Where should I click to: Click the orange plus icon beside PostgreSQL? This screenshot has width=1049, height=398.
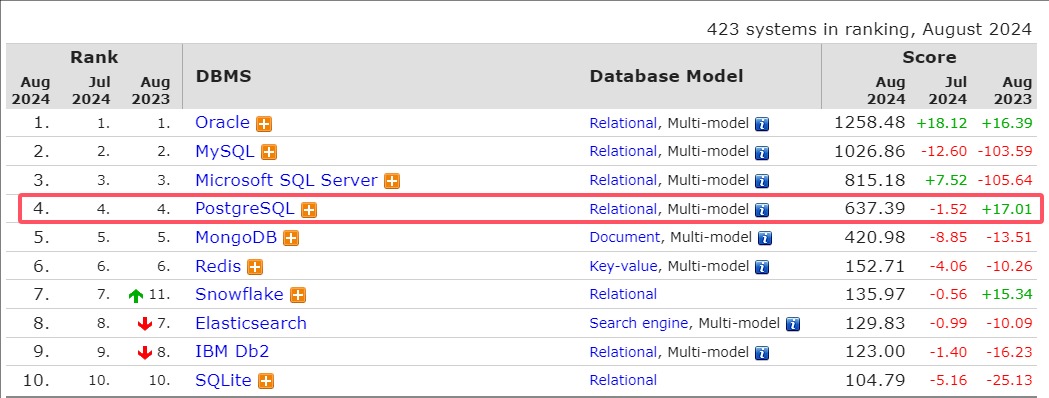(x=308, y=210)
